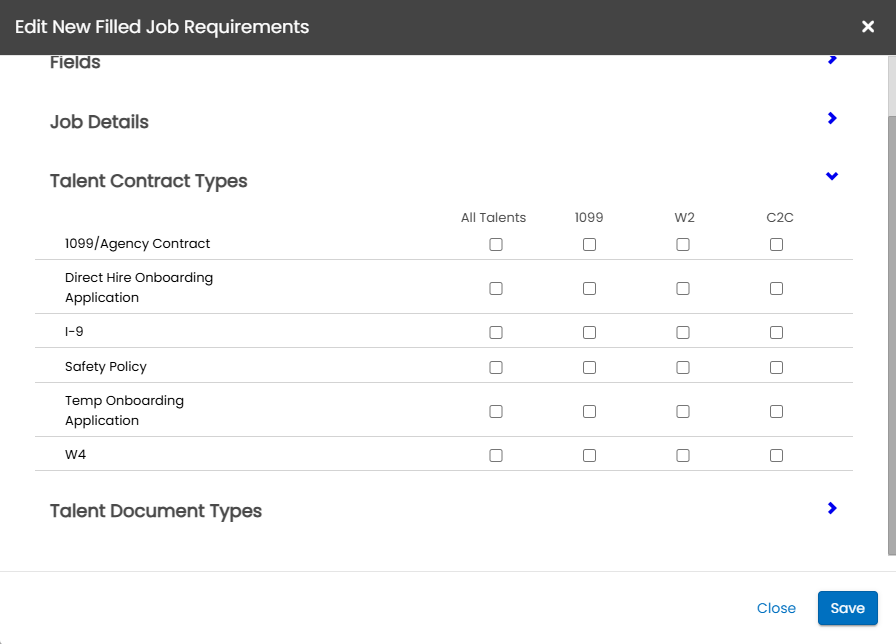Click the Save button
The height and width of the screenshot is (644, 896).
[x=847, y=608]
